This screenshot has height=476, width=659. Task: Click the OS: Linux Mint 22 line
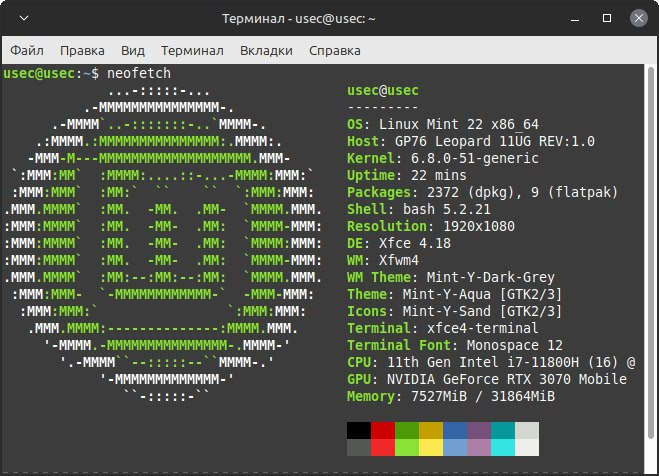[x=443, y=124]
